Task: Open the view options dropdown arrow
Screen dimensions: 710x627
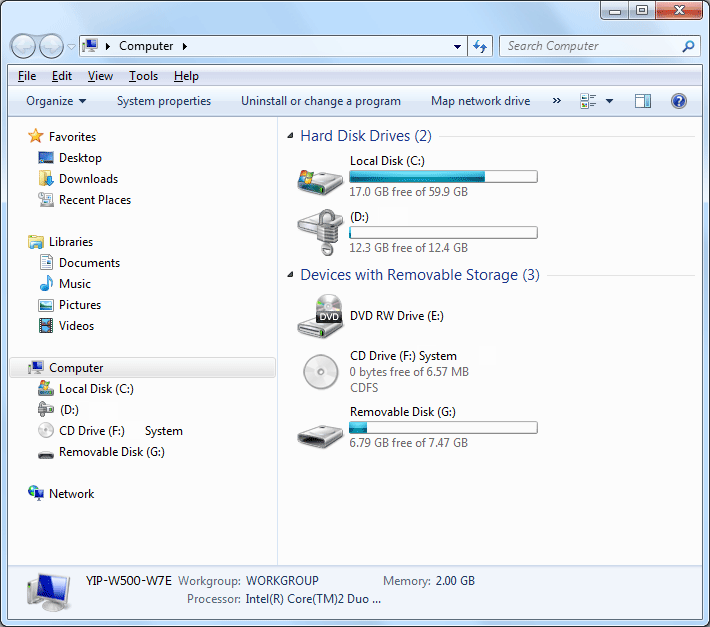Action: [609, 101]
